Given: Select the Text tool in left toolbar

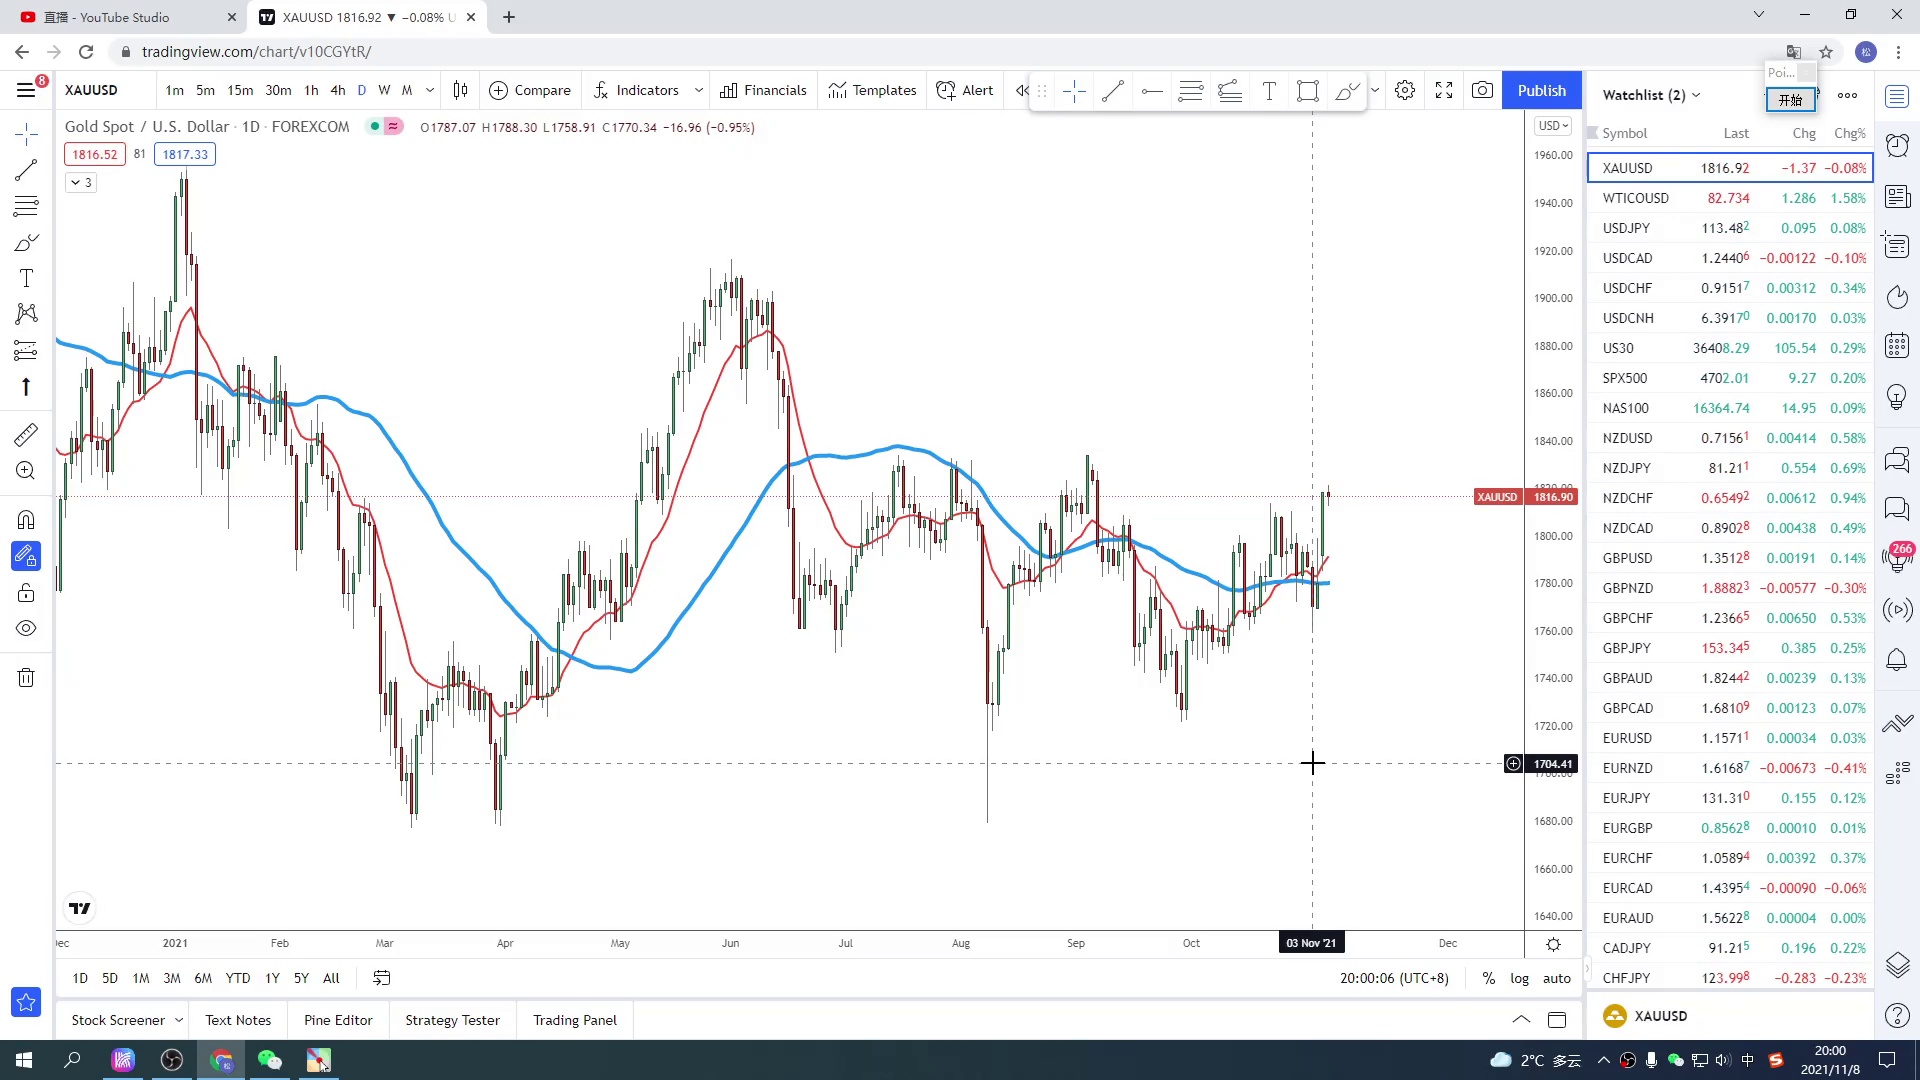Looking at the screenshot, I should pos(26,279).
